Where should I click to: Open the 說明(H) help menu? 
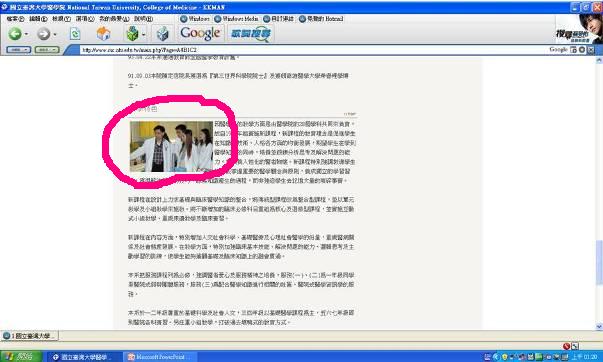pyautogui.click(x=143, y=18)
